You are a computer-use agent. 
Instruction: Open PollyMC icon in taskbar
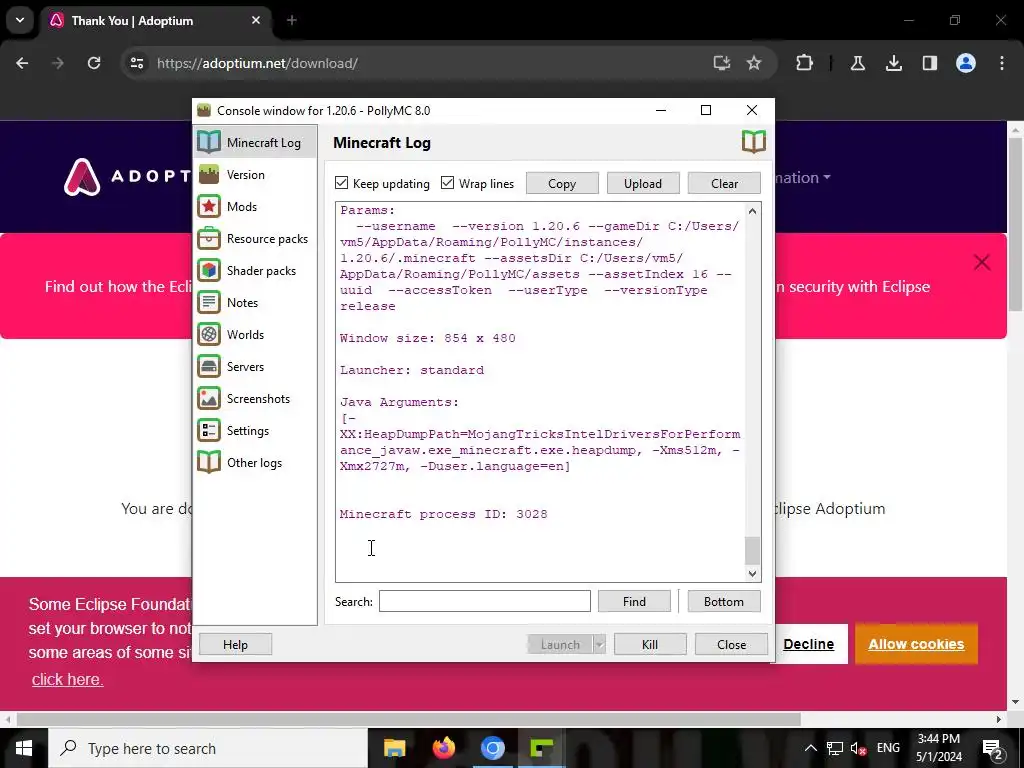542,748
